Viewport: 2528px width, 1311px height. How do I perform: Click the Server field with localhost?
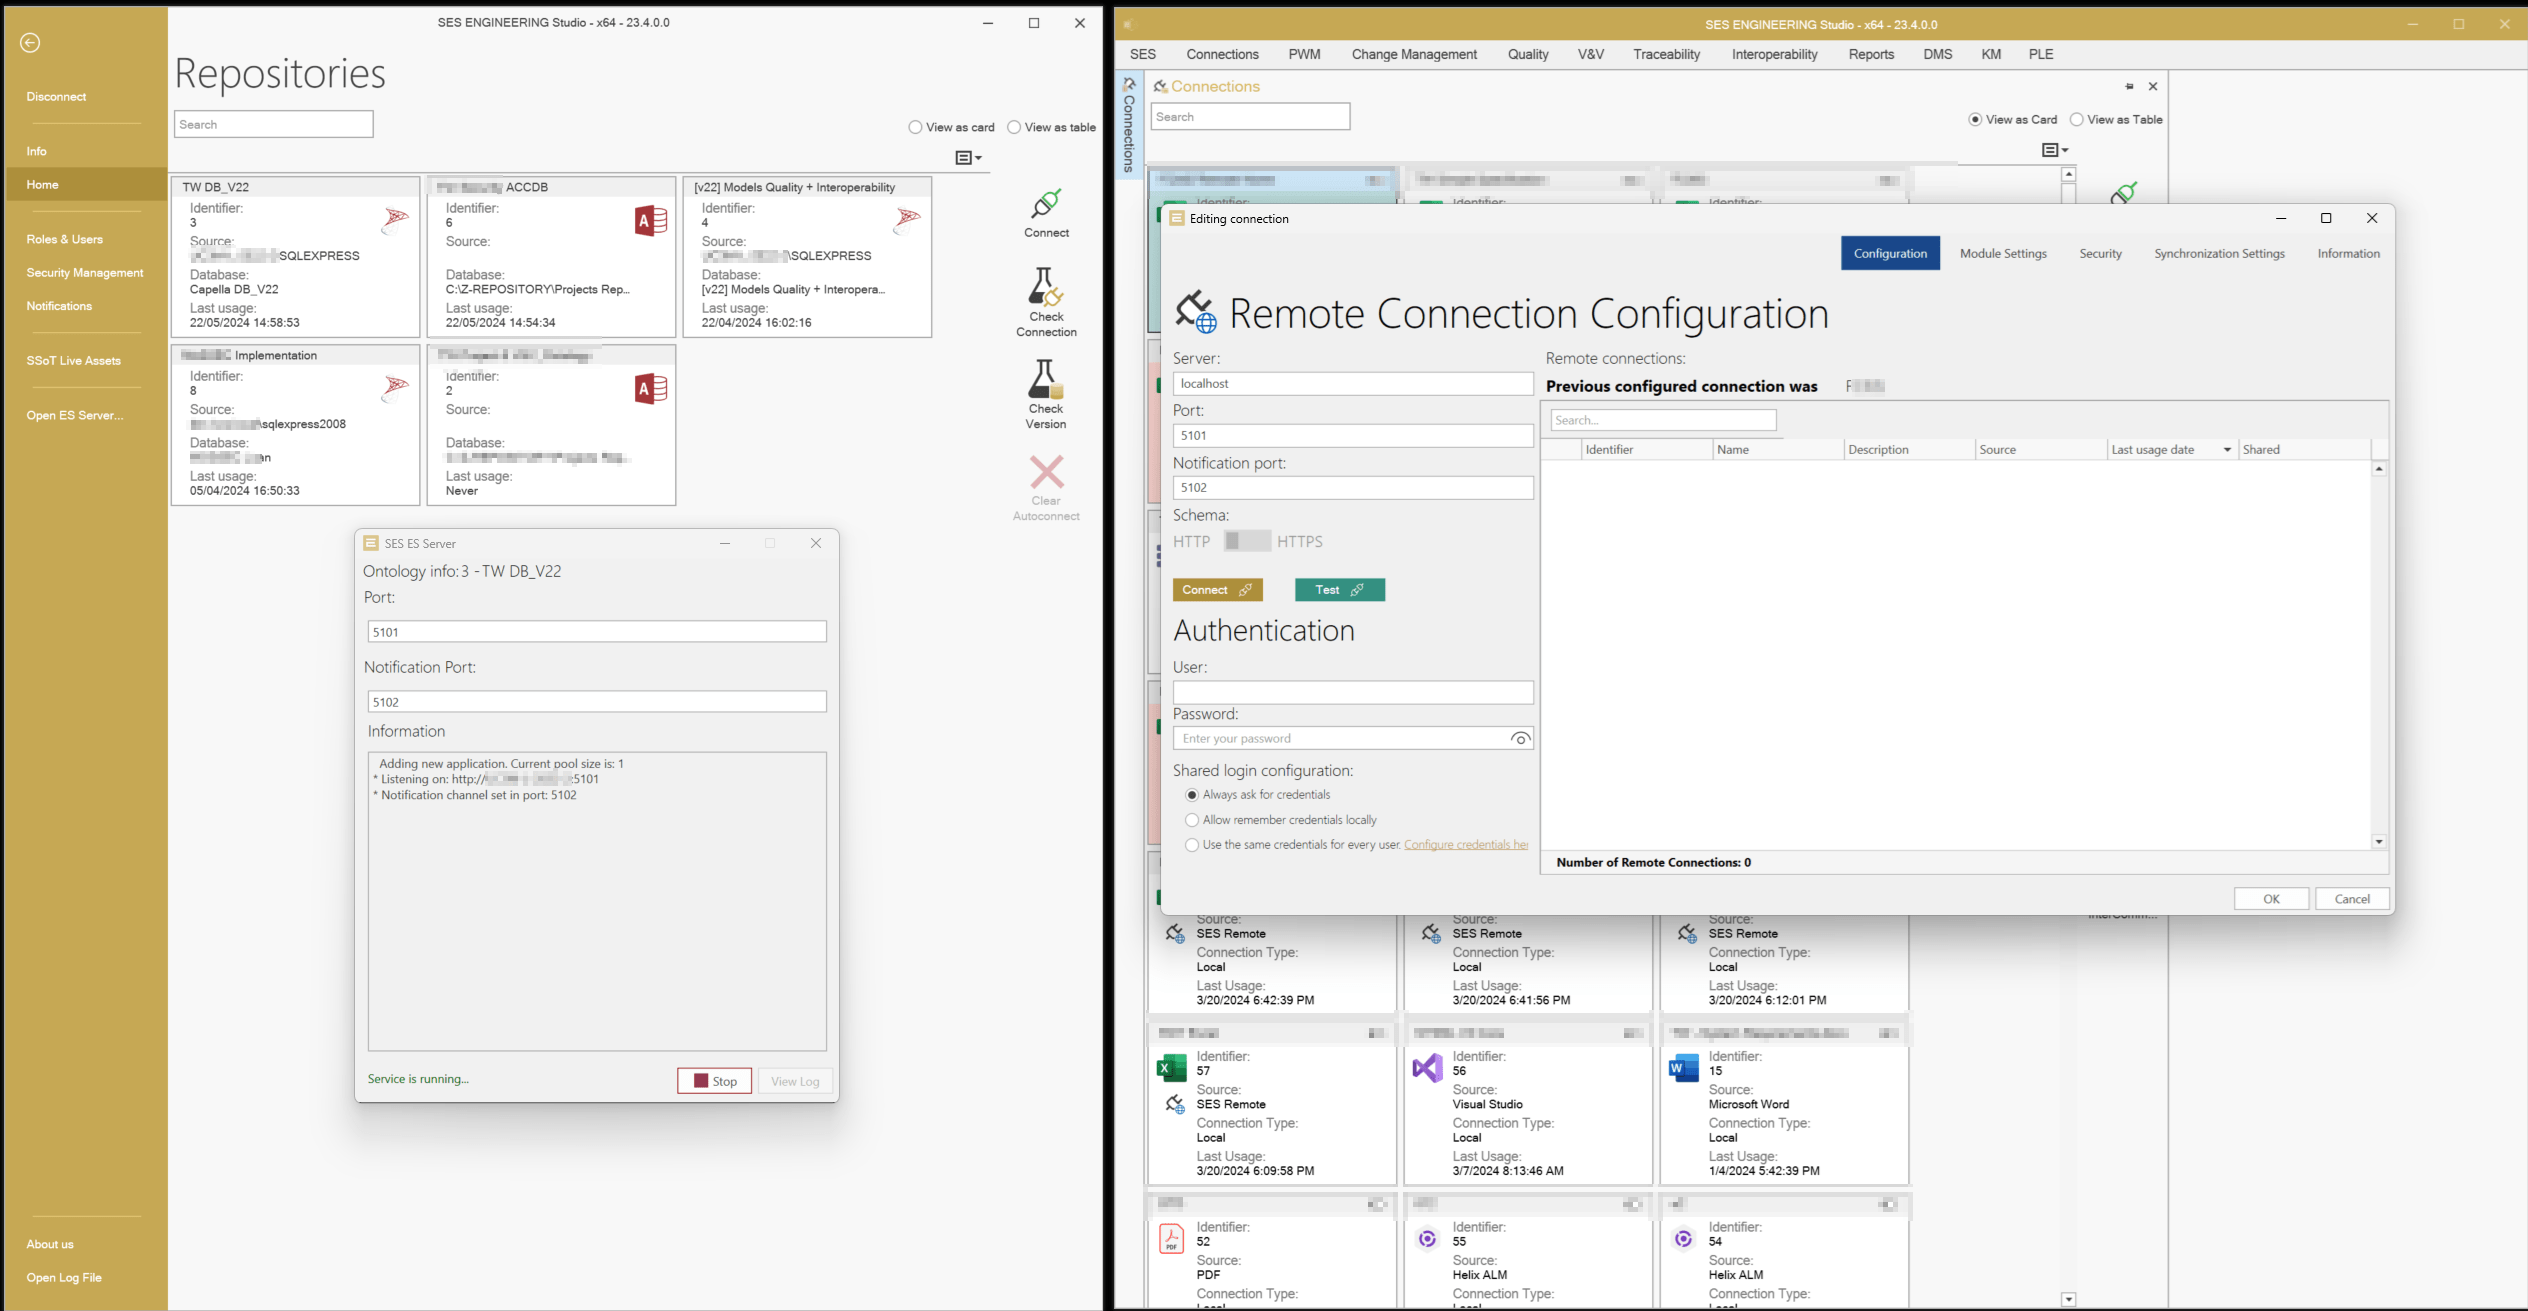[1352, 384]
